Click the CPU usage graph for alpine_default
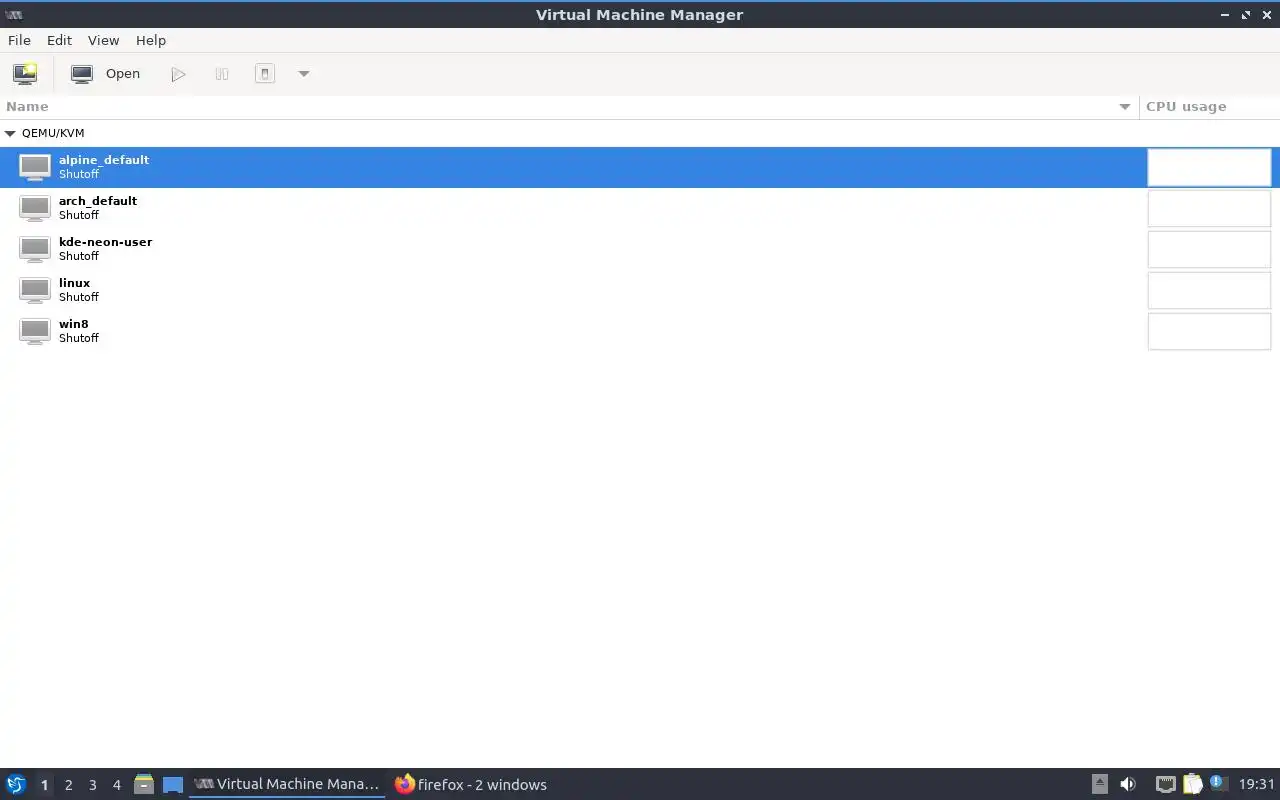The height and width of the screenshot is (800, 1280). [x=1209, y=167]
